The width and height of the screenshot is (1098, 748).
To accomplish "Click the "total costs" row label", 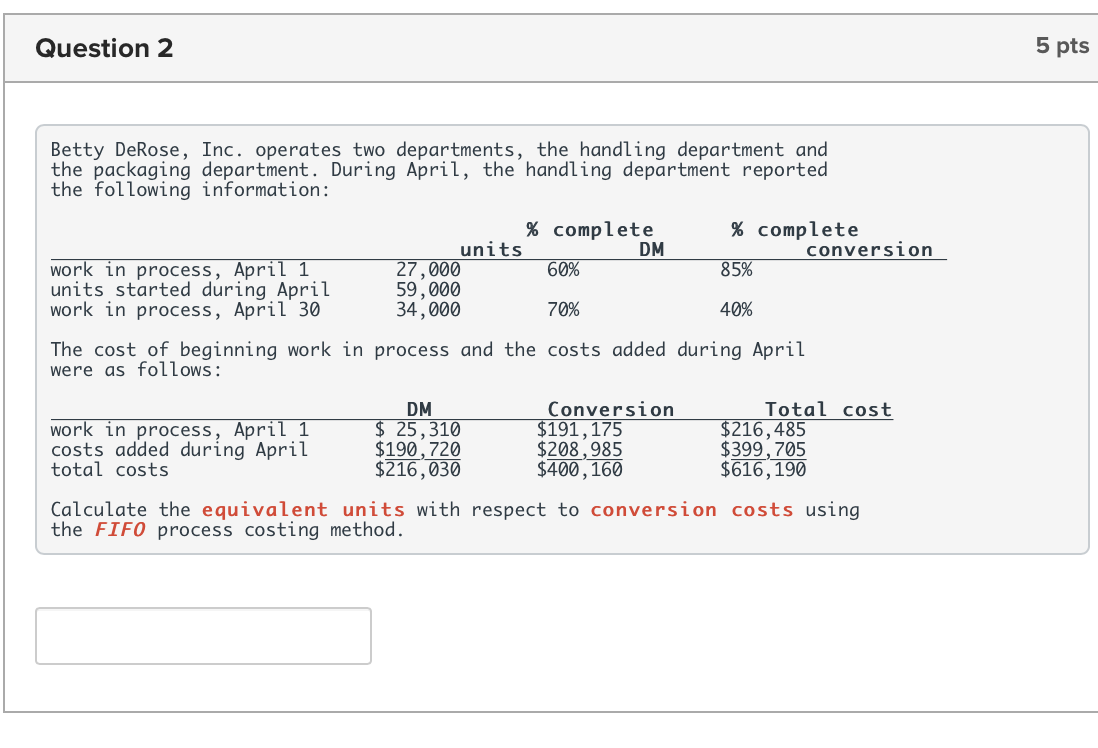I will [109, 469].
